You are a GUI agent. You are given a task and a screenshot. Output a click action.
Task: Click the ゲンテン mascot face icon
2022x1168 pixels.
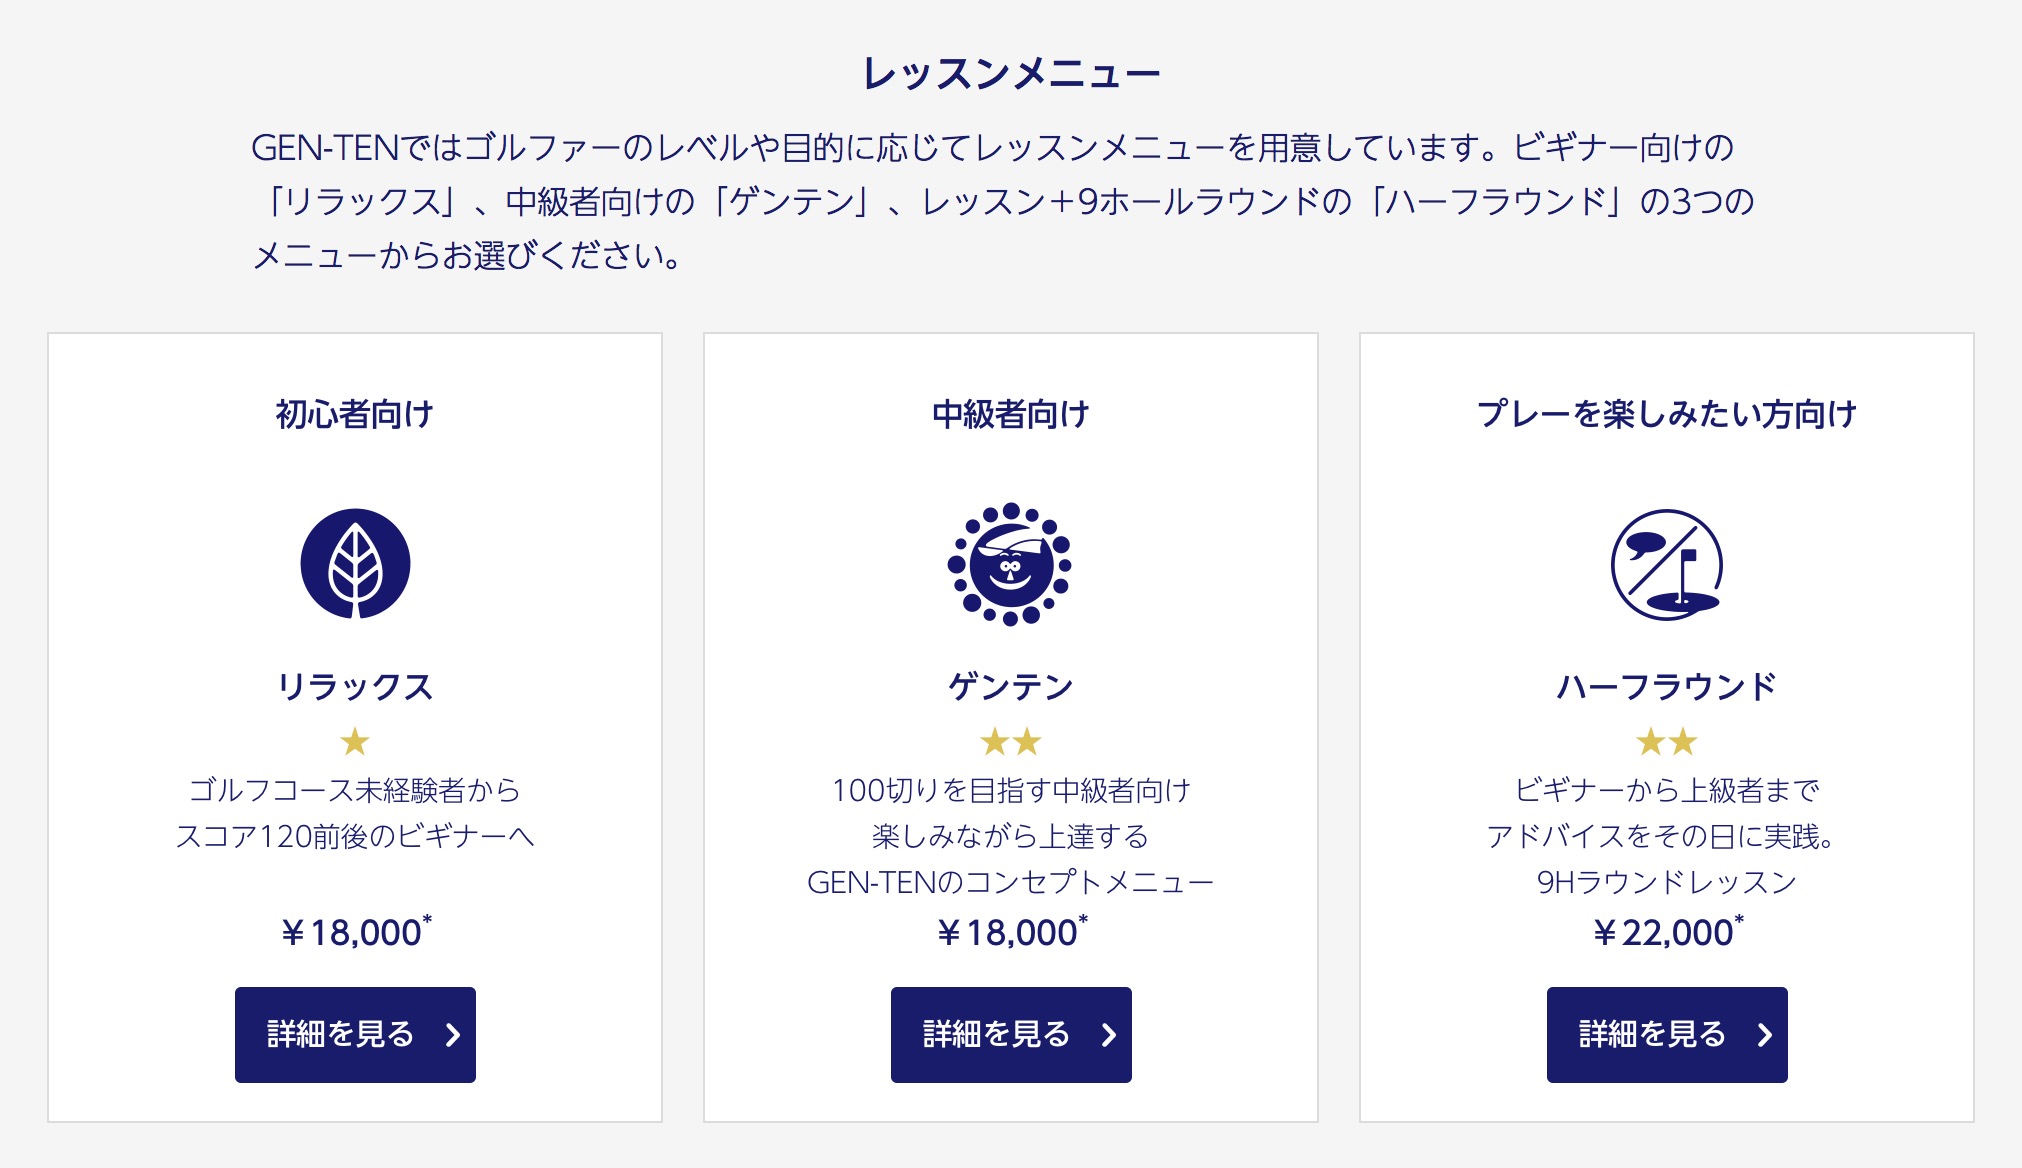(x=1010, y=564)
